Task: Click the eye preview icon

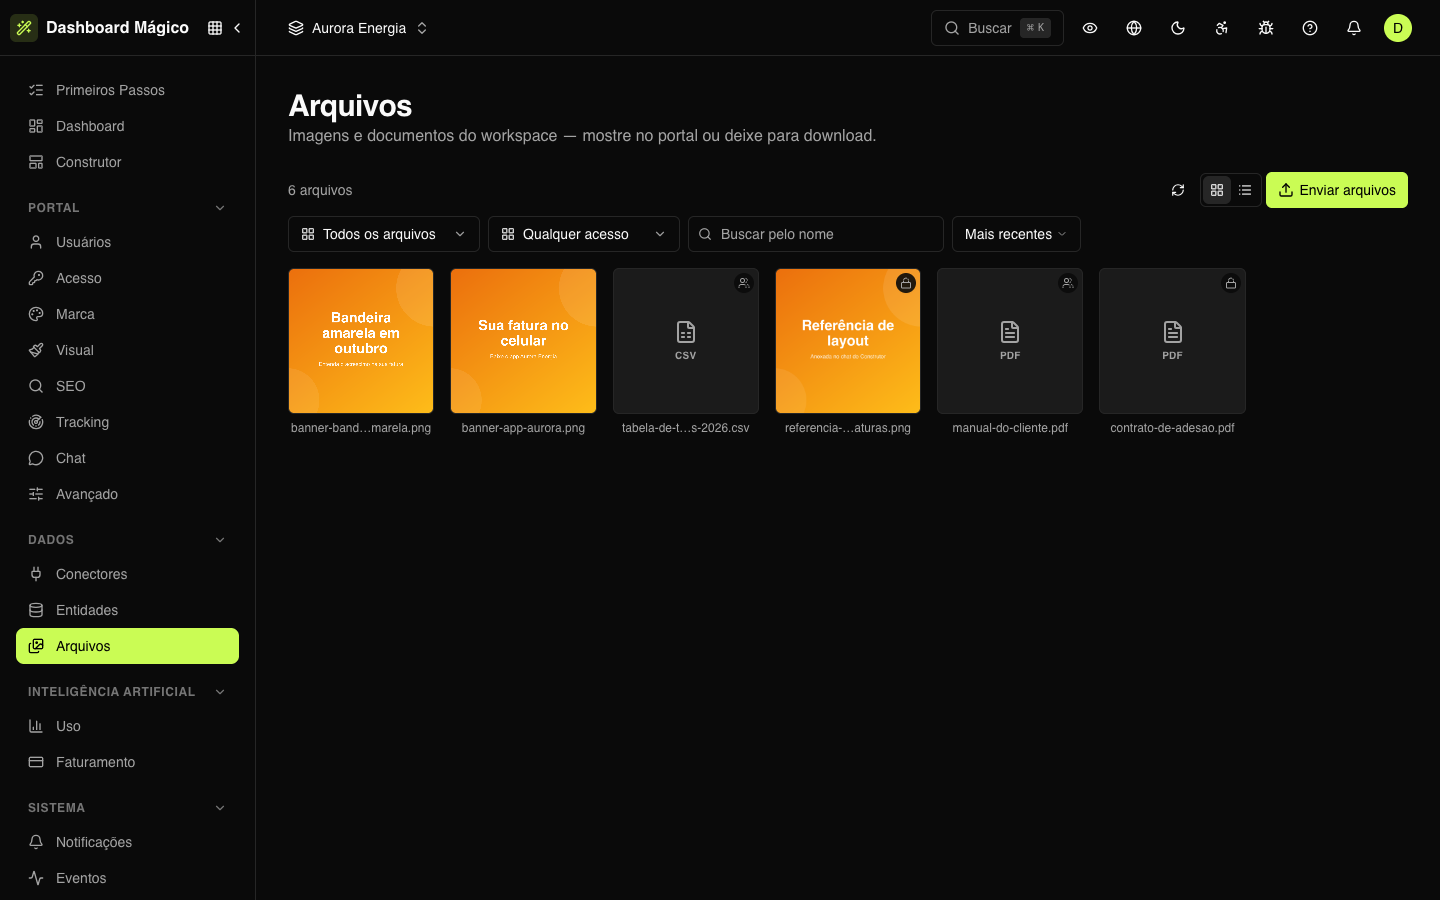Action: pos(1090,28)
